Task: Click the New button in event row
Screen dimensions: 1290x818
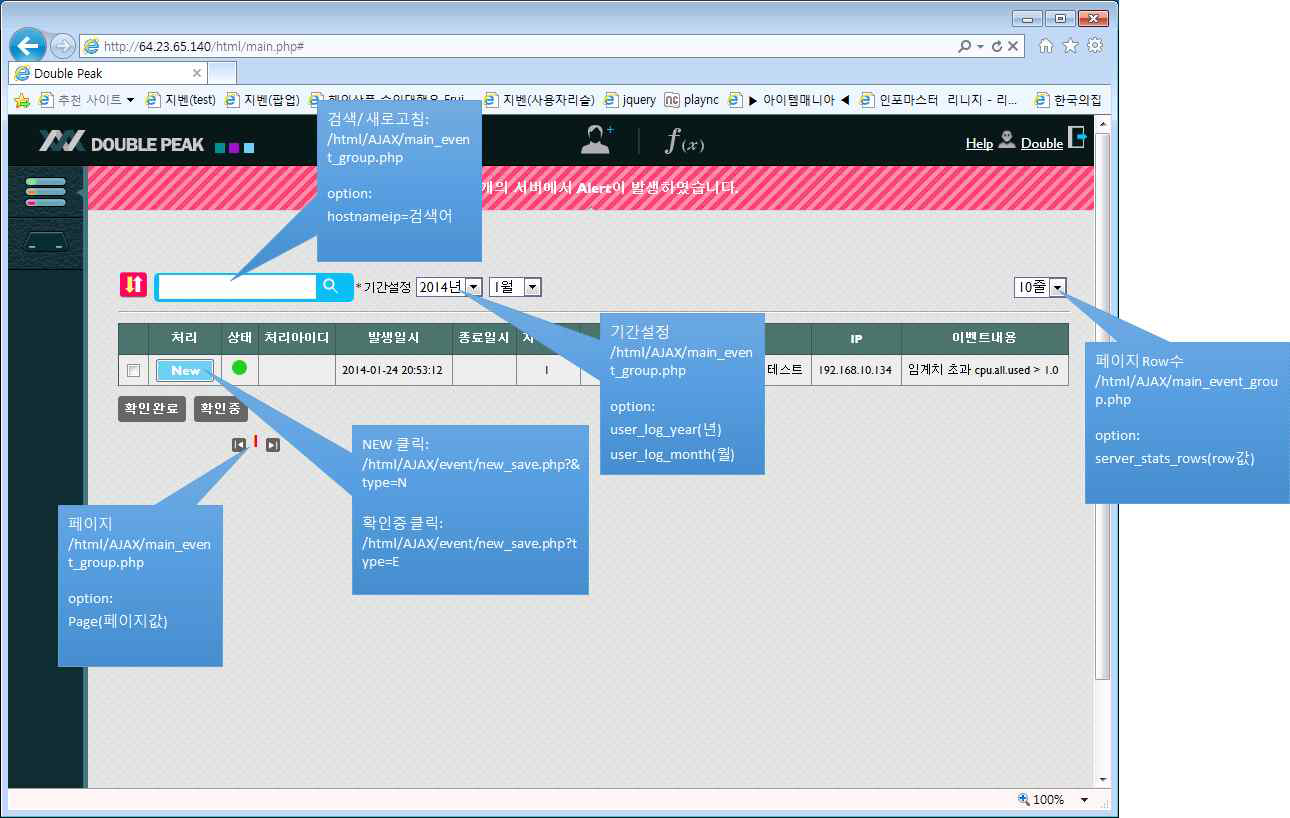Action: (185, 371)
